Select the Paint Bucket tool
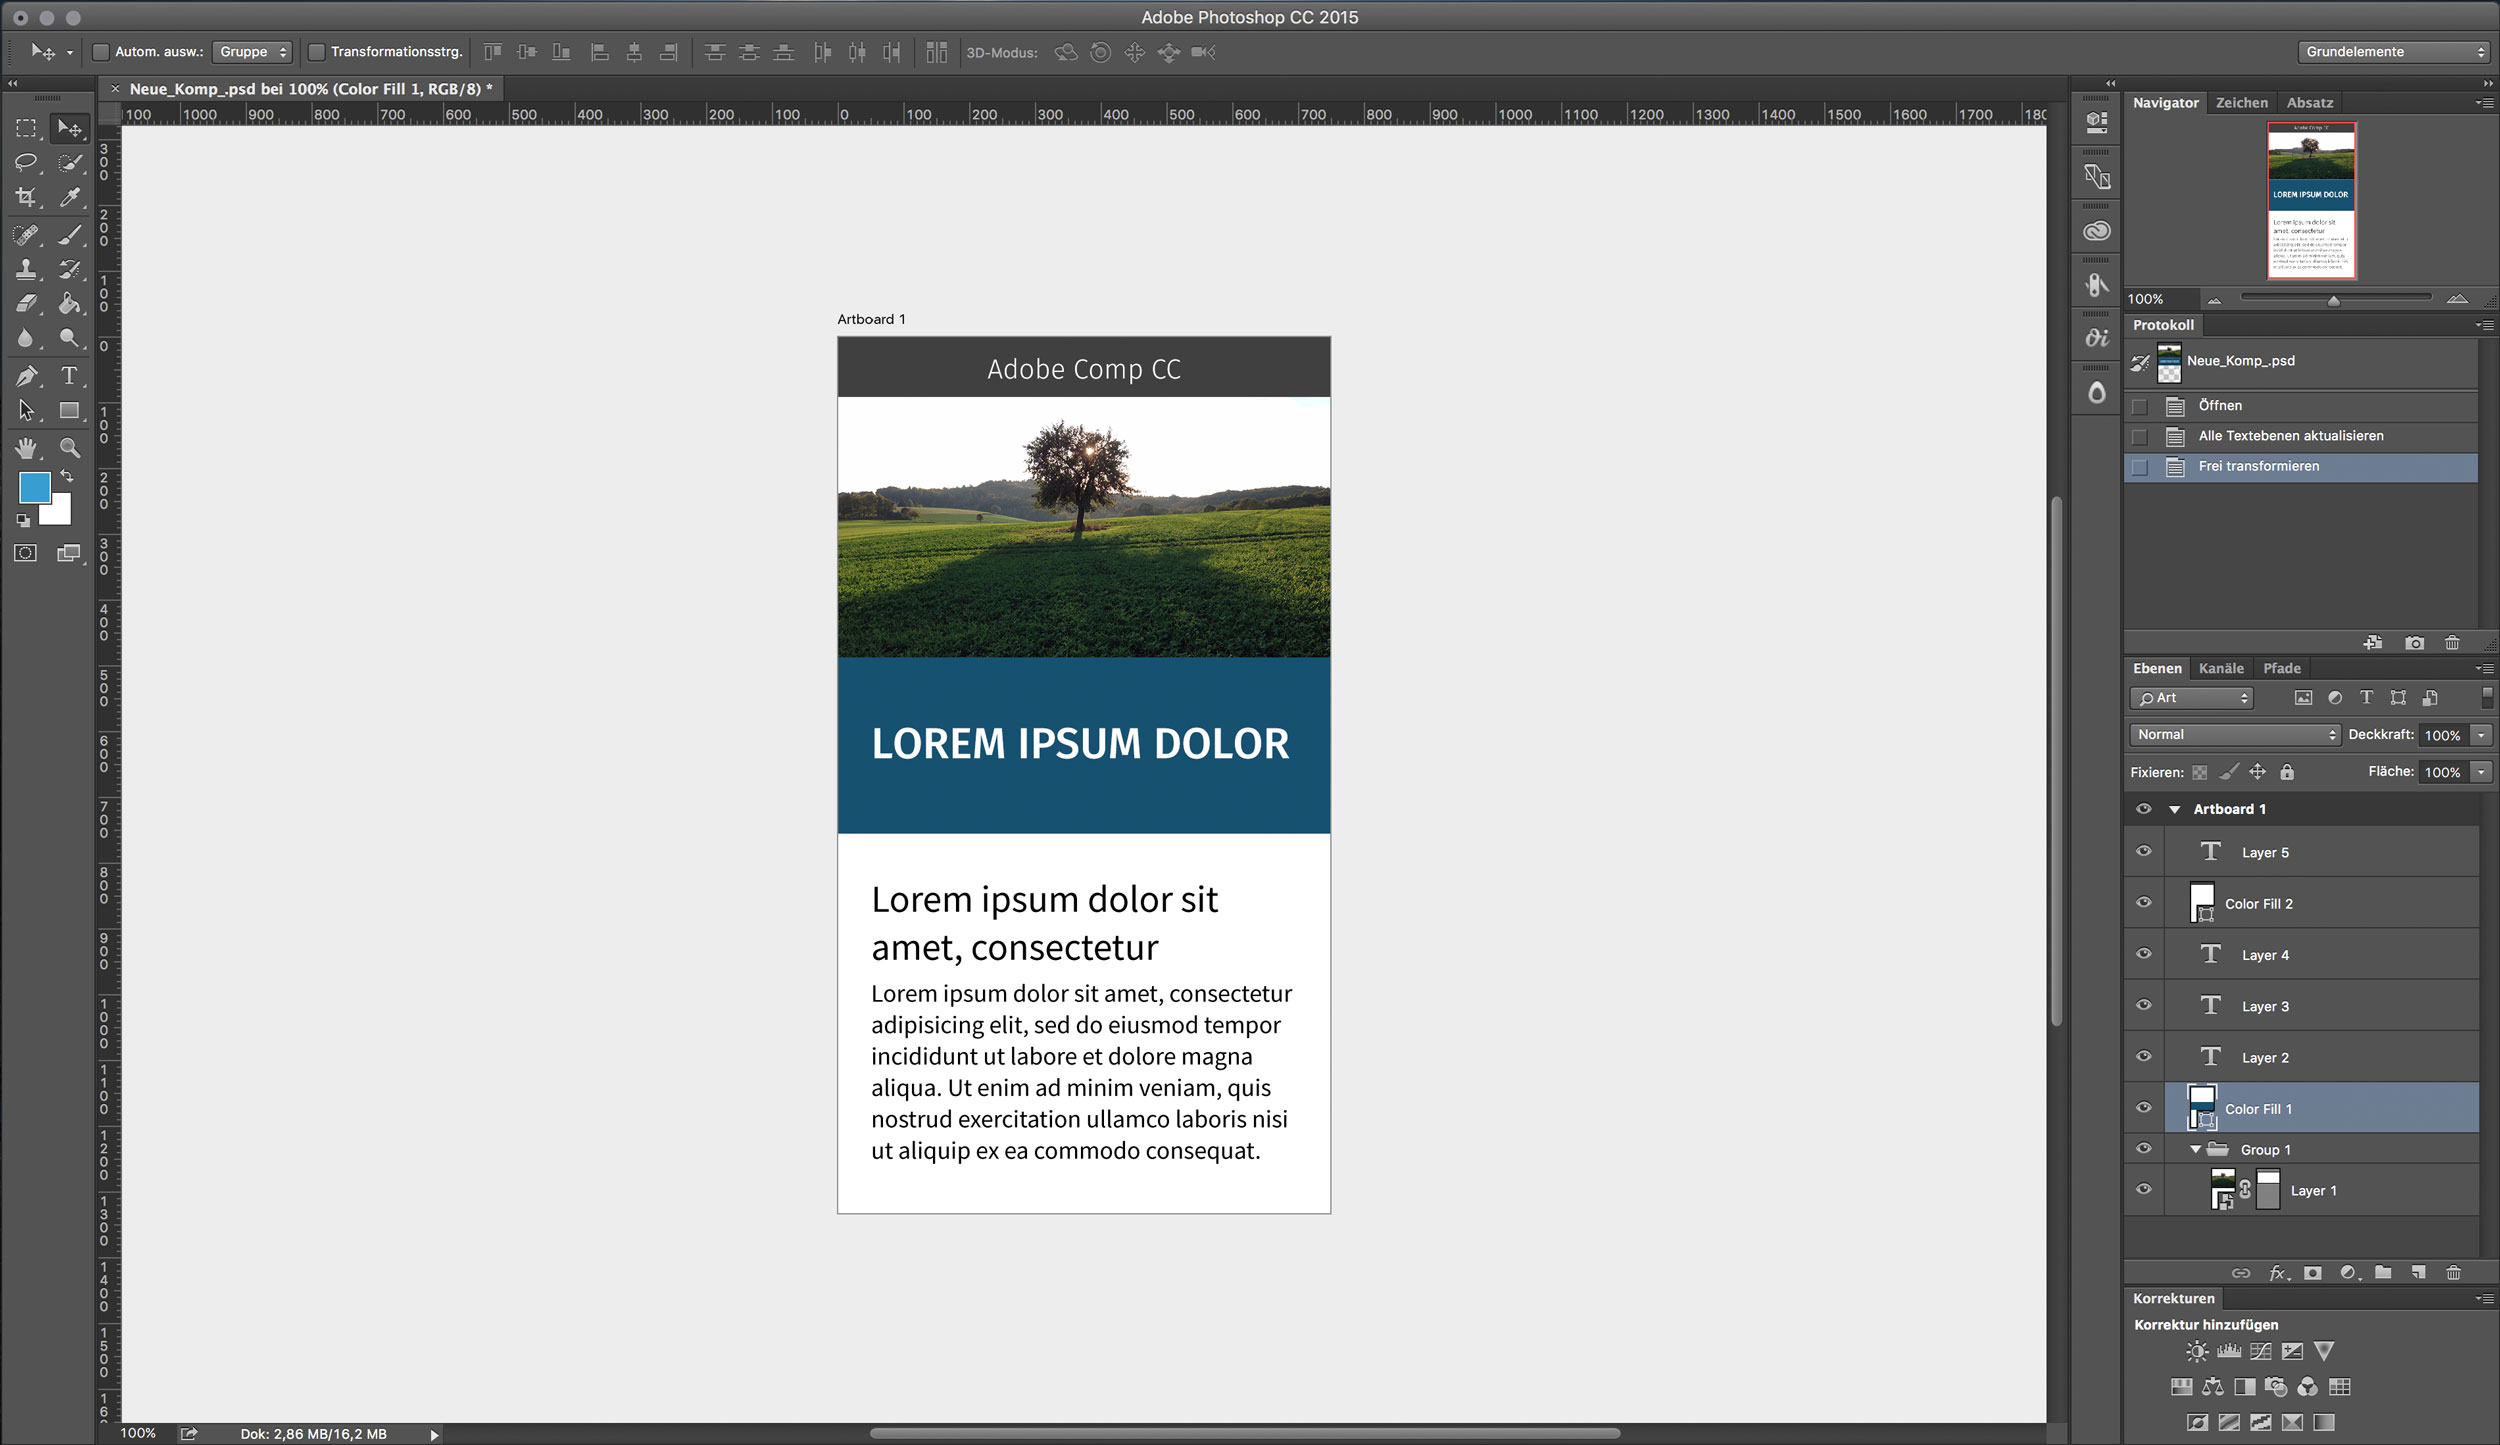Image resolution: width=2500 pixels, height=1445 pixels. [x=69, y=303]
